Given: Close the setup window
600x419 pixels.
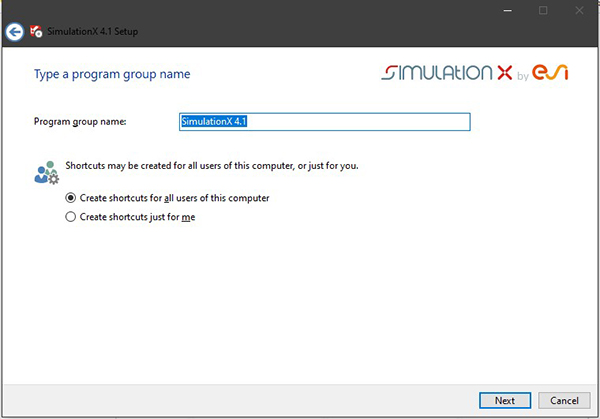Looking at the screenshot, I should (579, 11).
